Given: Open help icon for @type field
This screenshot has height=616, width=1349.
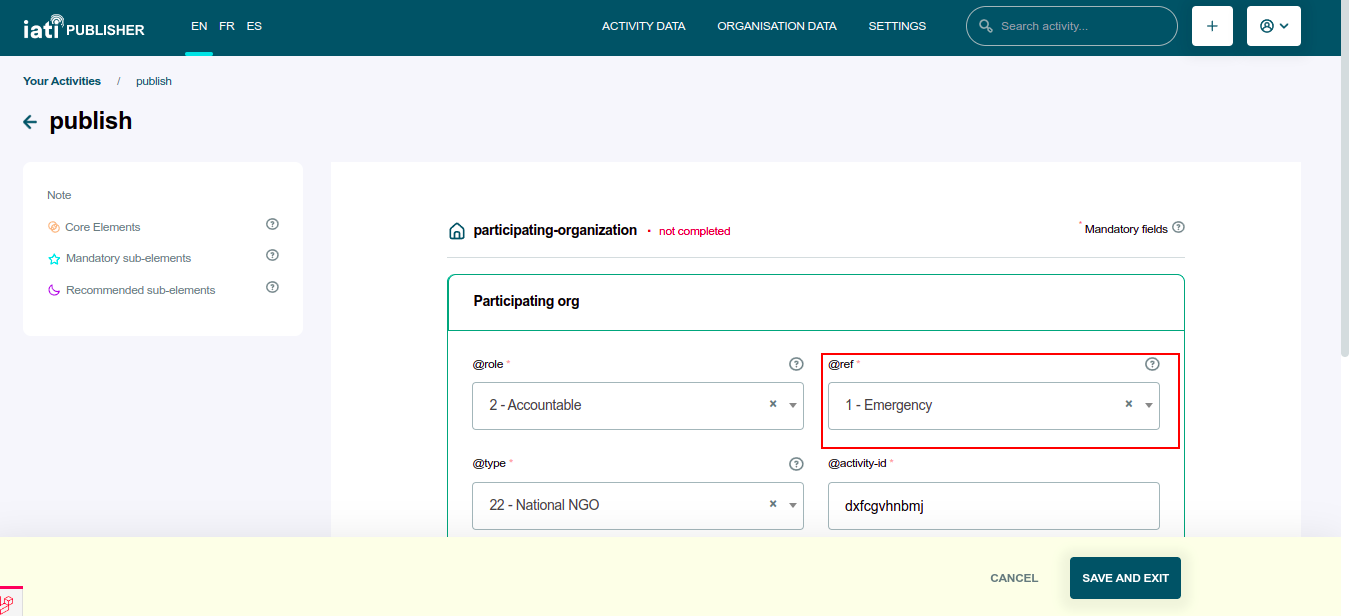Looking at the screenshot, I should coord(796,464).
